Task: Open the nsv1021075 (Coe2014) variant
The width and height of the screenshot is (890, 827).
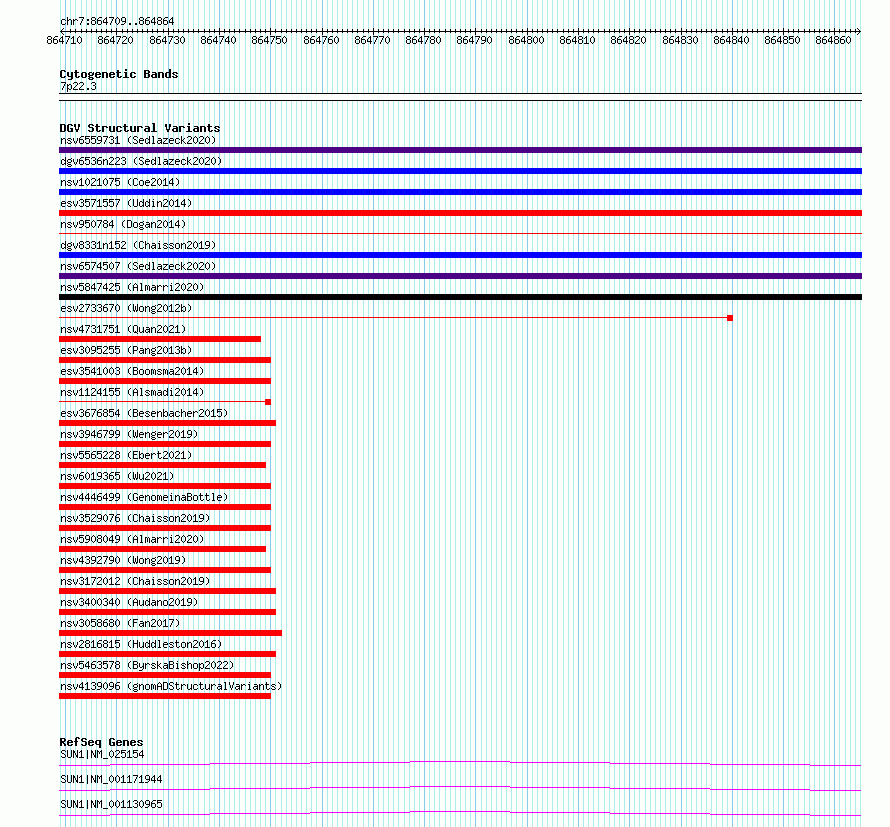Action: (x=120, y=182)
